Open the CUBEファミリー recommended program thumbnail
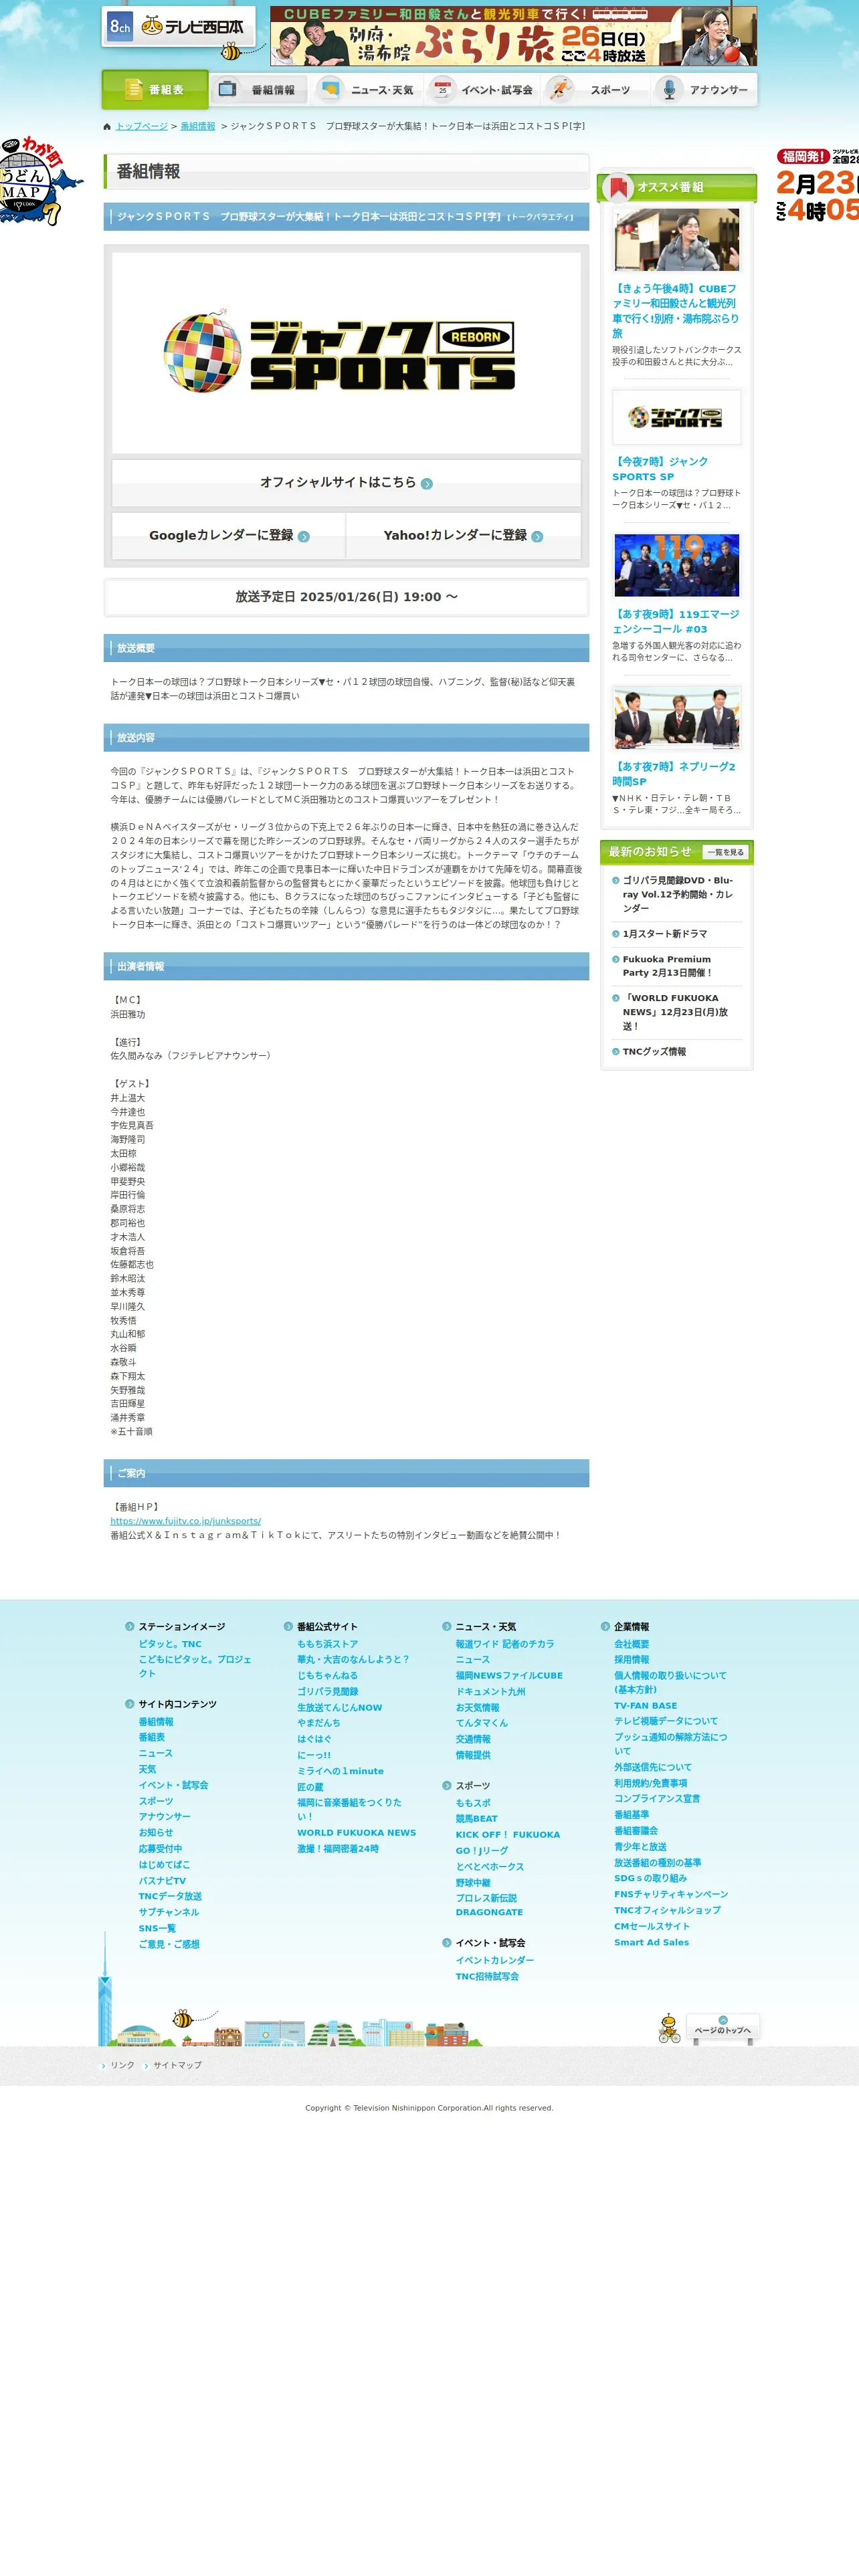 [677, 240]
